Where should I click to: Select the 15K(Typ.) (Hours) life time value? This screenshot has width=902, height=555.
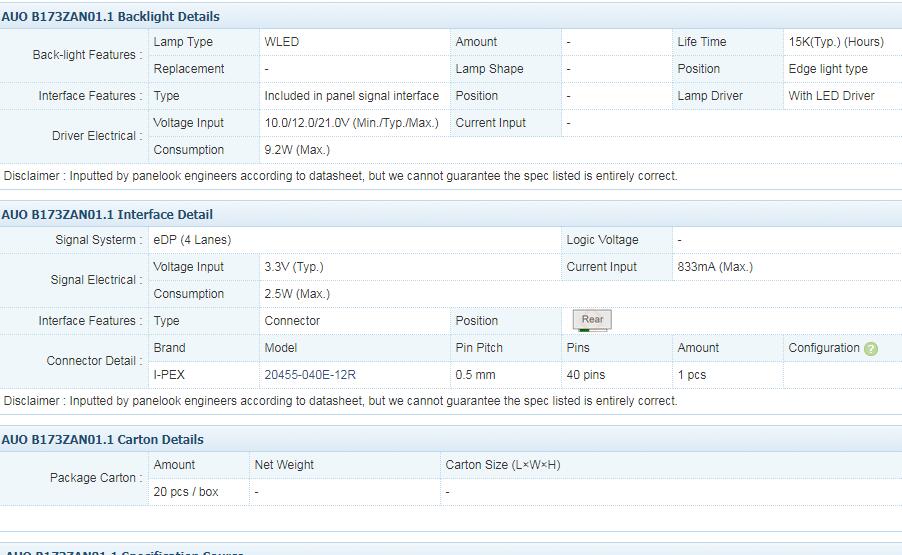click(x=836, y=42)
